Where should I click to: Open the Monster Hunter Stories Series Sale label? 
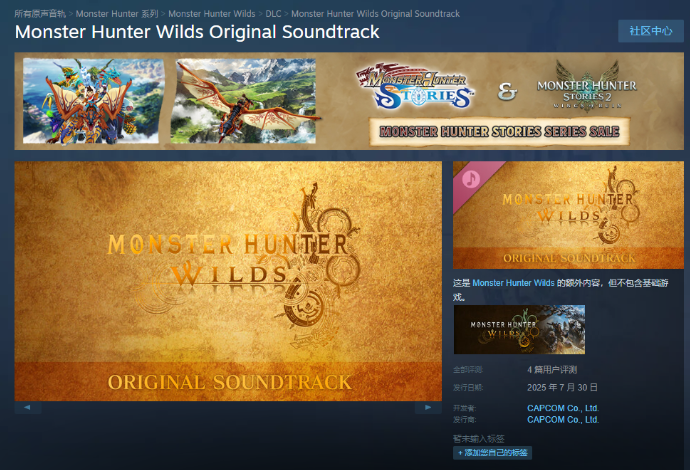pos(499,131)
